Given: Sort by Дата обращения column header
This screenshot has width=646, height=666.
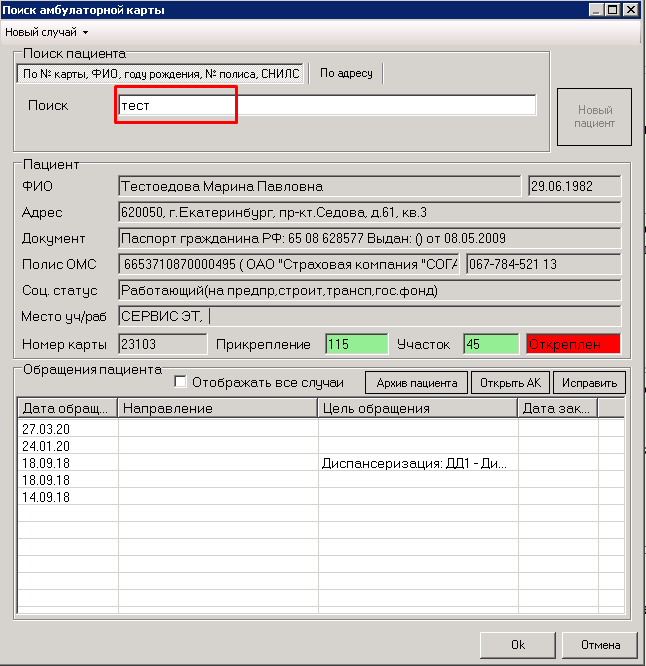Looking at the screenshot, I should click(x=67, y=408).
